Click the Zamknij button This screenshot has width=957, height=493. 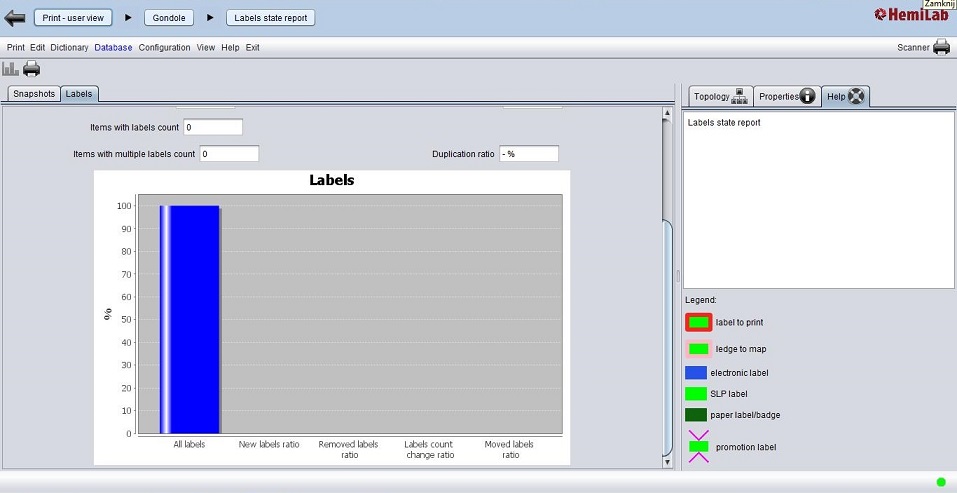point(939,4)
